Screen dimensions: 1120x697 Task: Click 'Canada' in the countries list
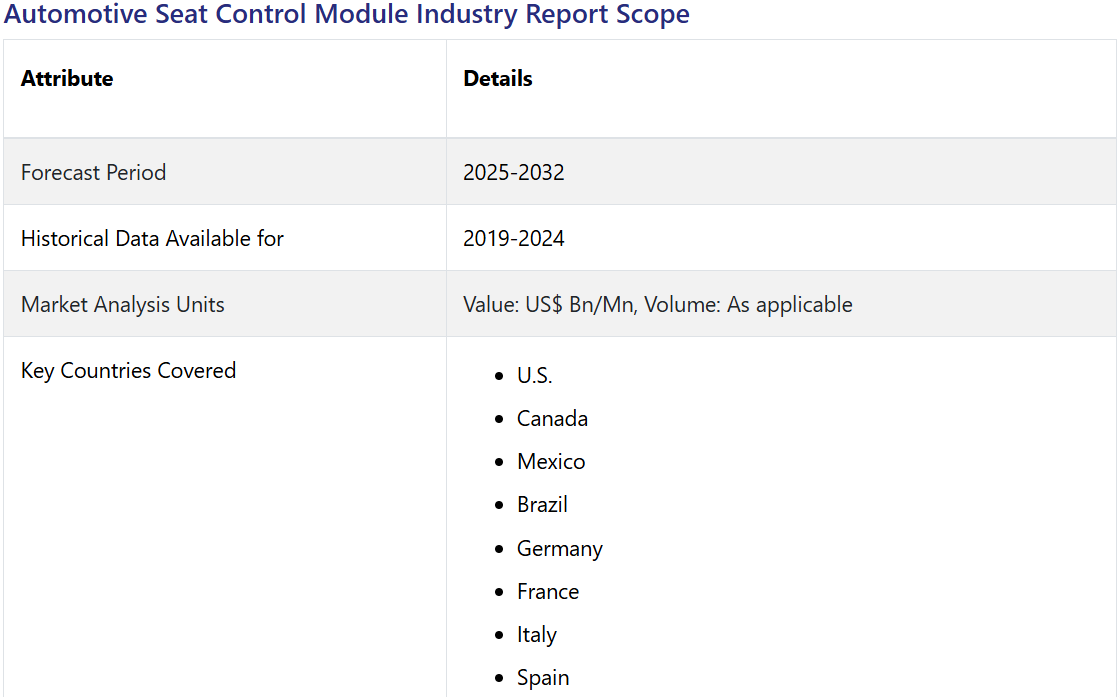pos(552,418)
